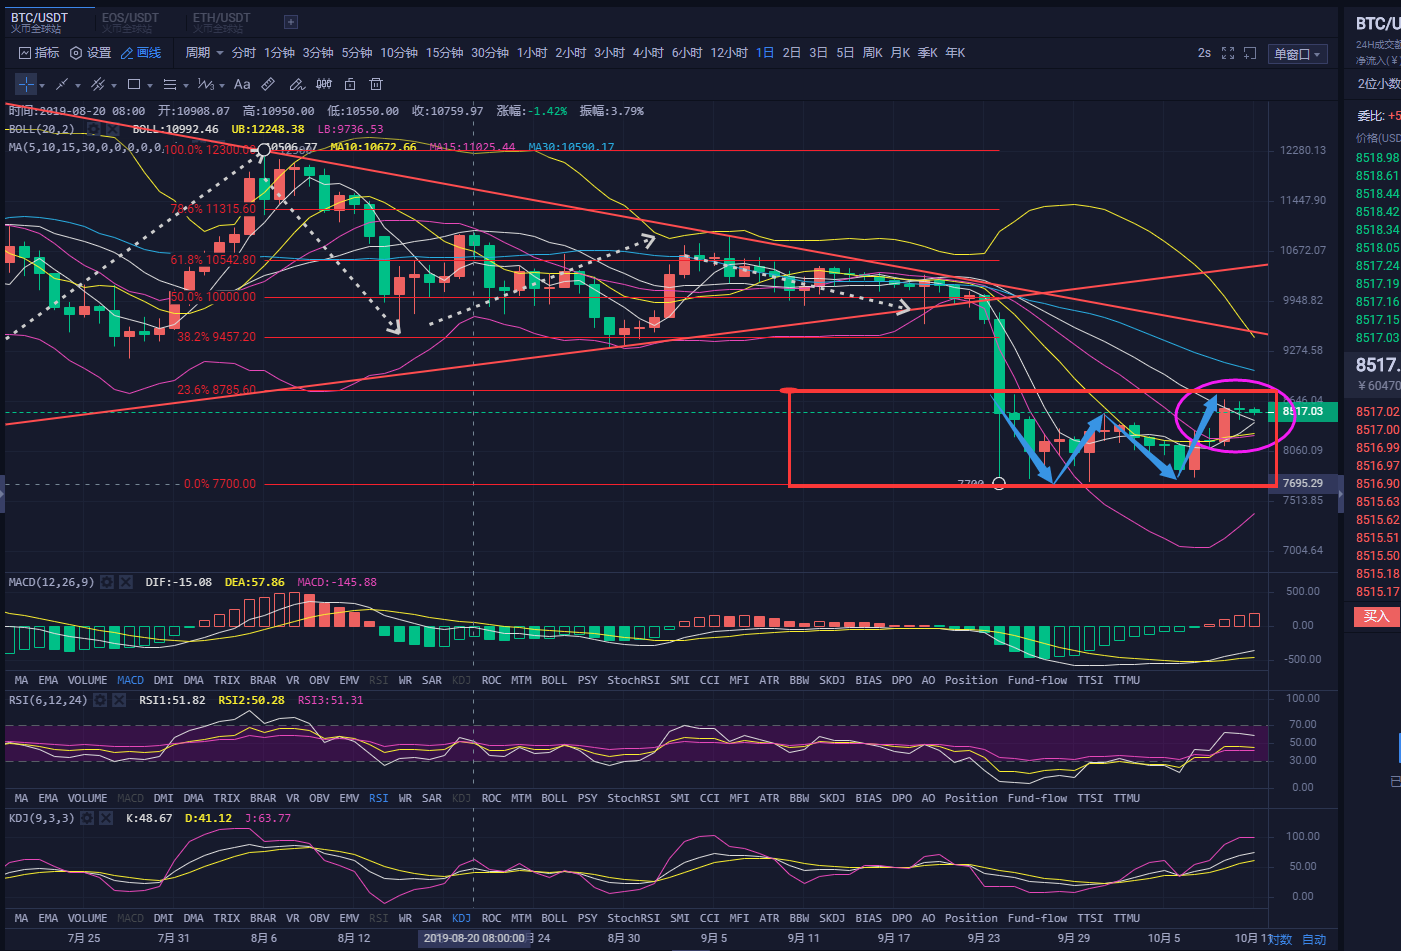1401x951 pixels.
Task: Open MACD indicator settings gear
Action: [107, 582]
